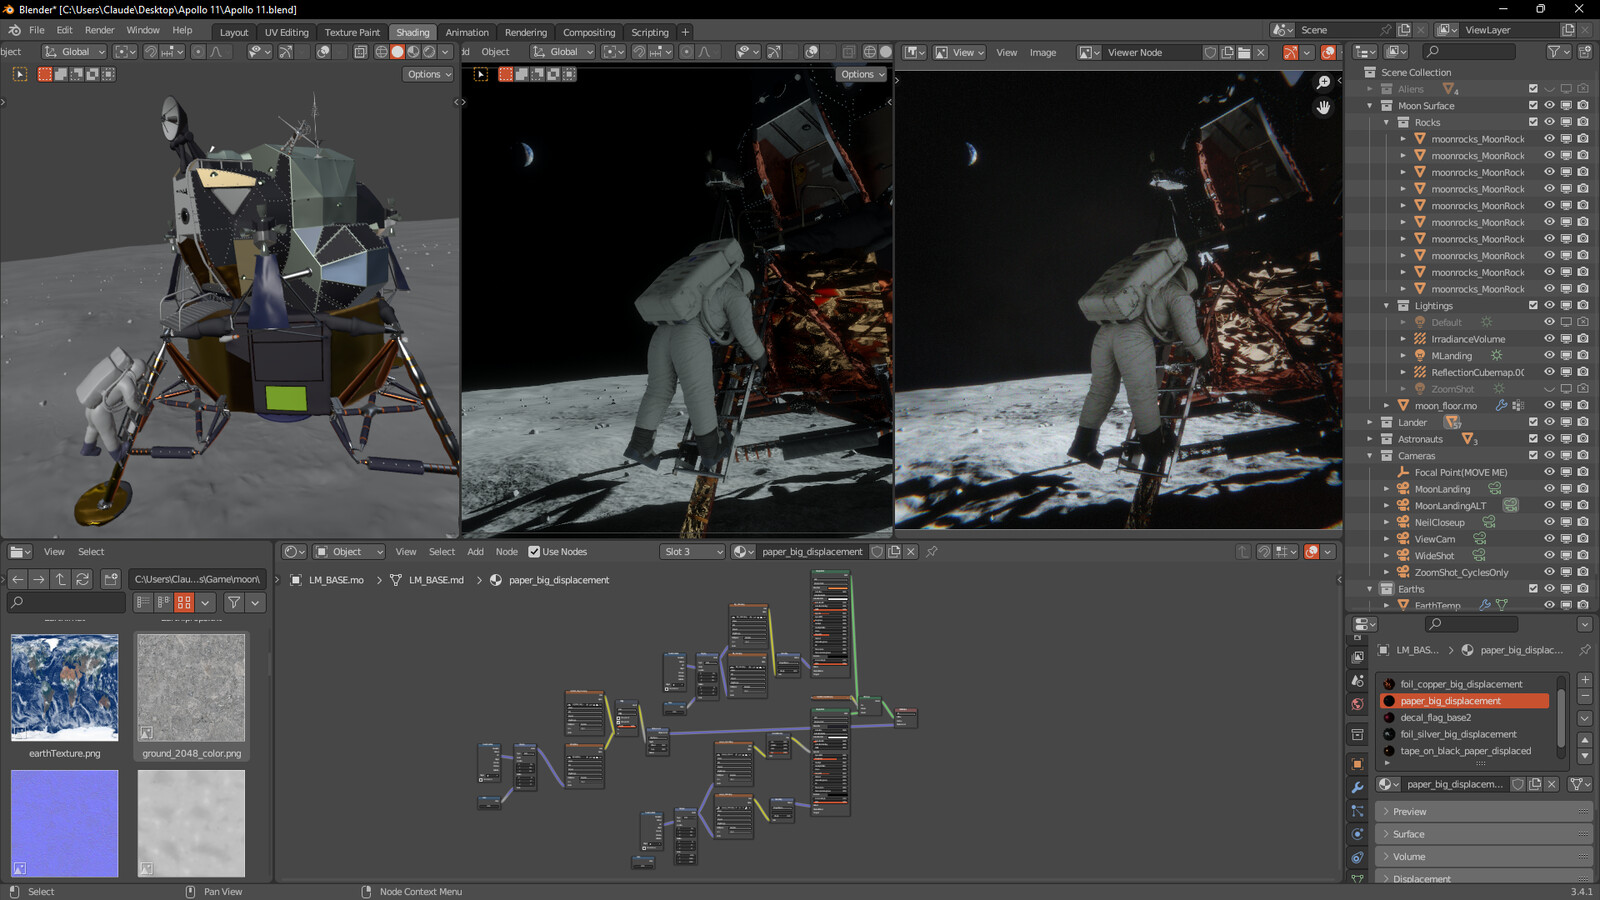The width and height of the screenshot is (1600, 900).
Task: Toggle Use Nodes checkbox
Action: (x=534, y=552)
